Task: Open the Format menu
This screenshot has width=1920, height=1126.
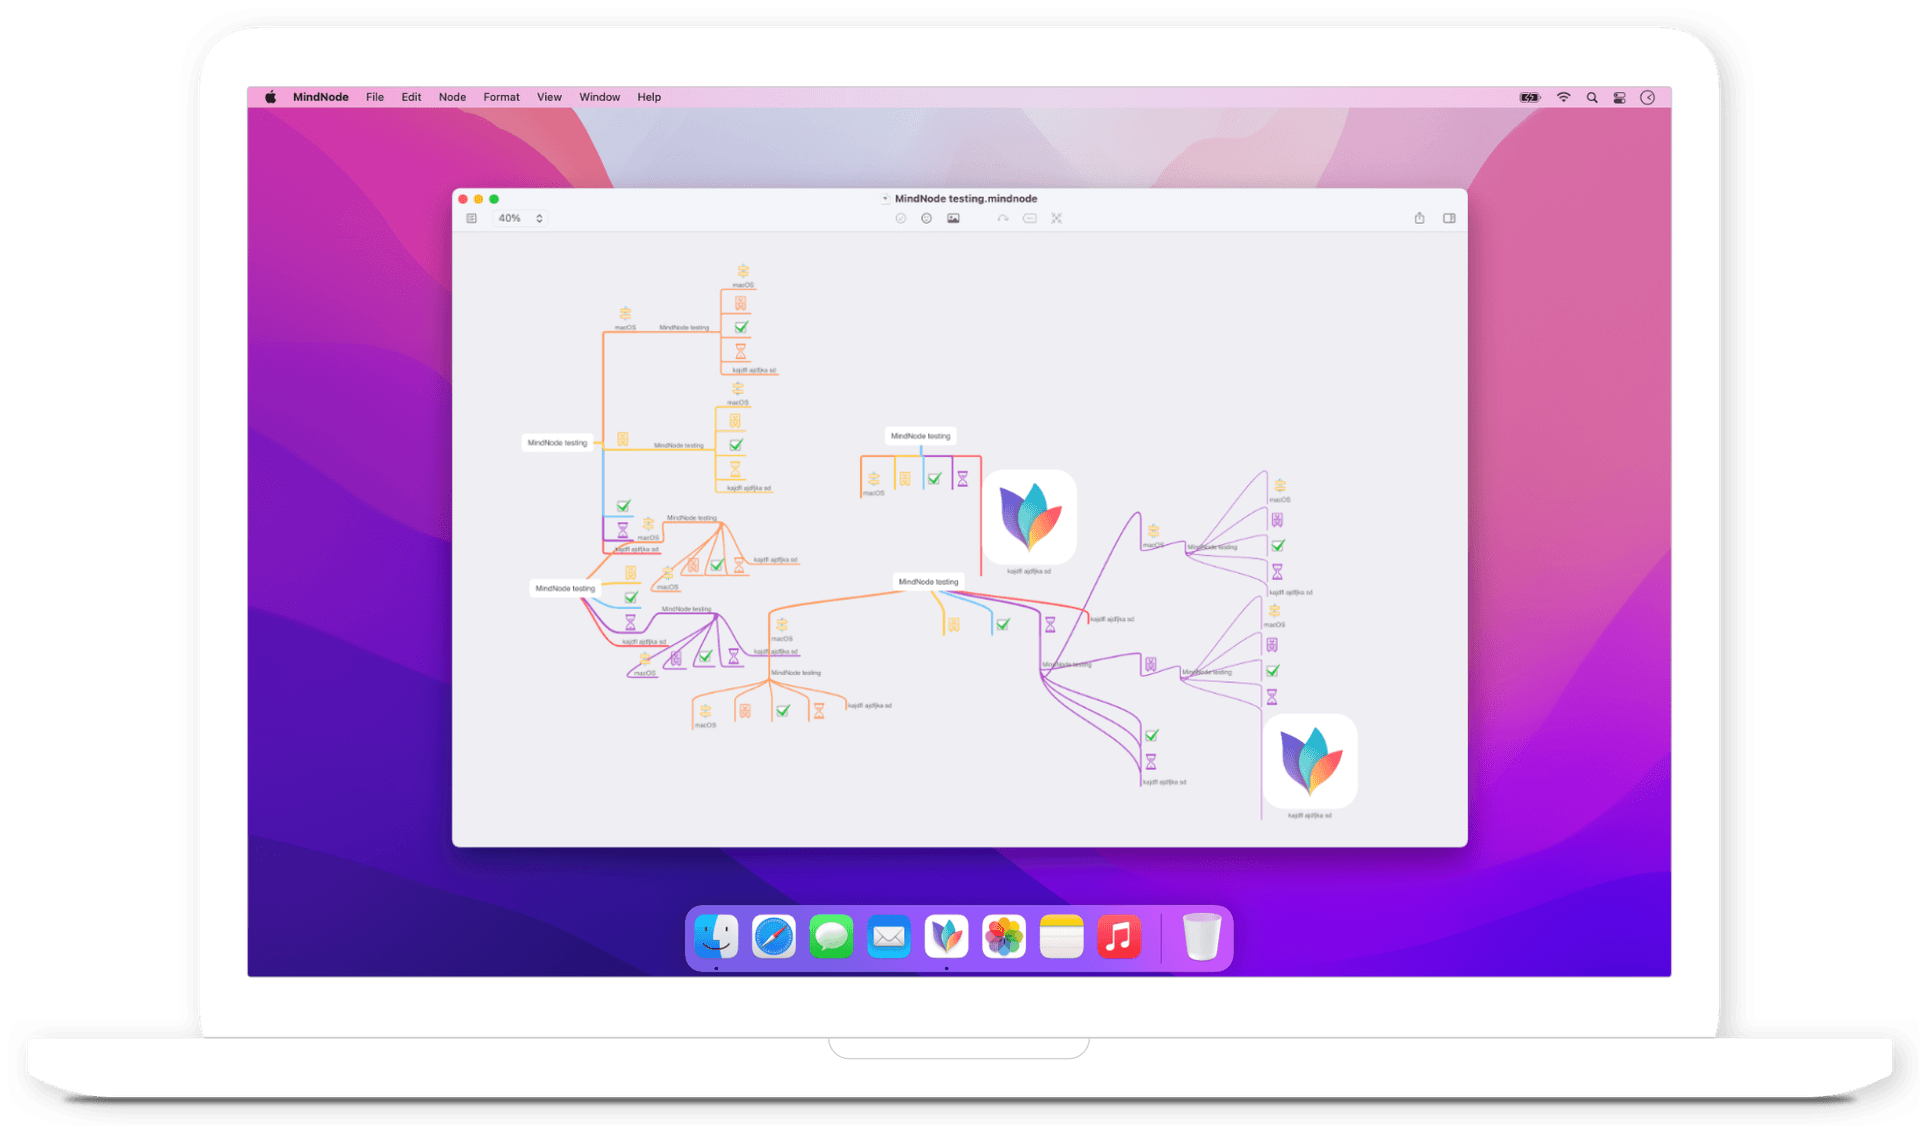Action: pyautogui.click(x=501, y=97)
